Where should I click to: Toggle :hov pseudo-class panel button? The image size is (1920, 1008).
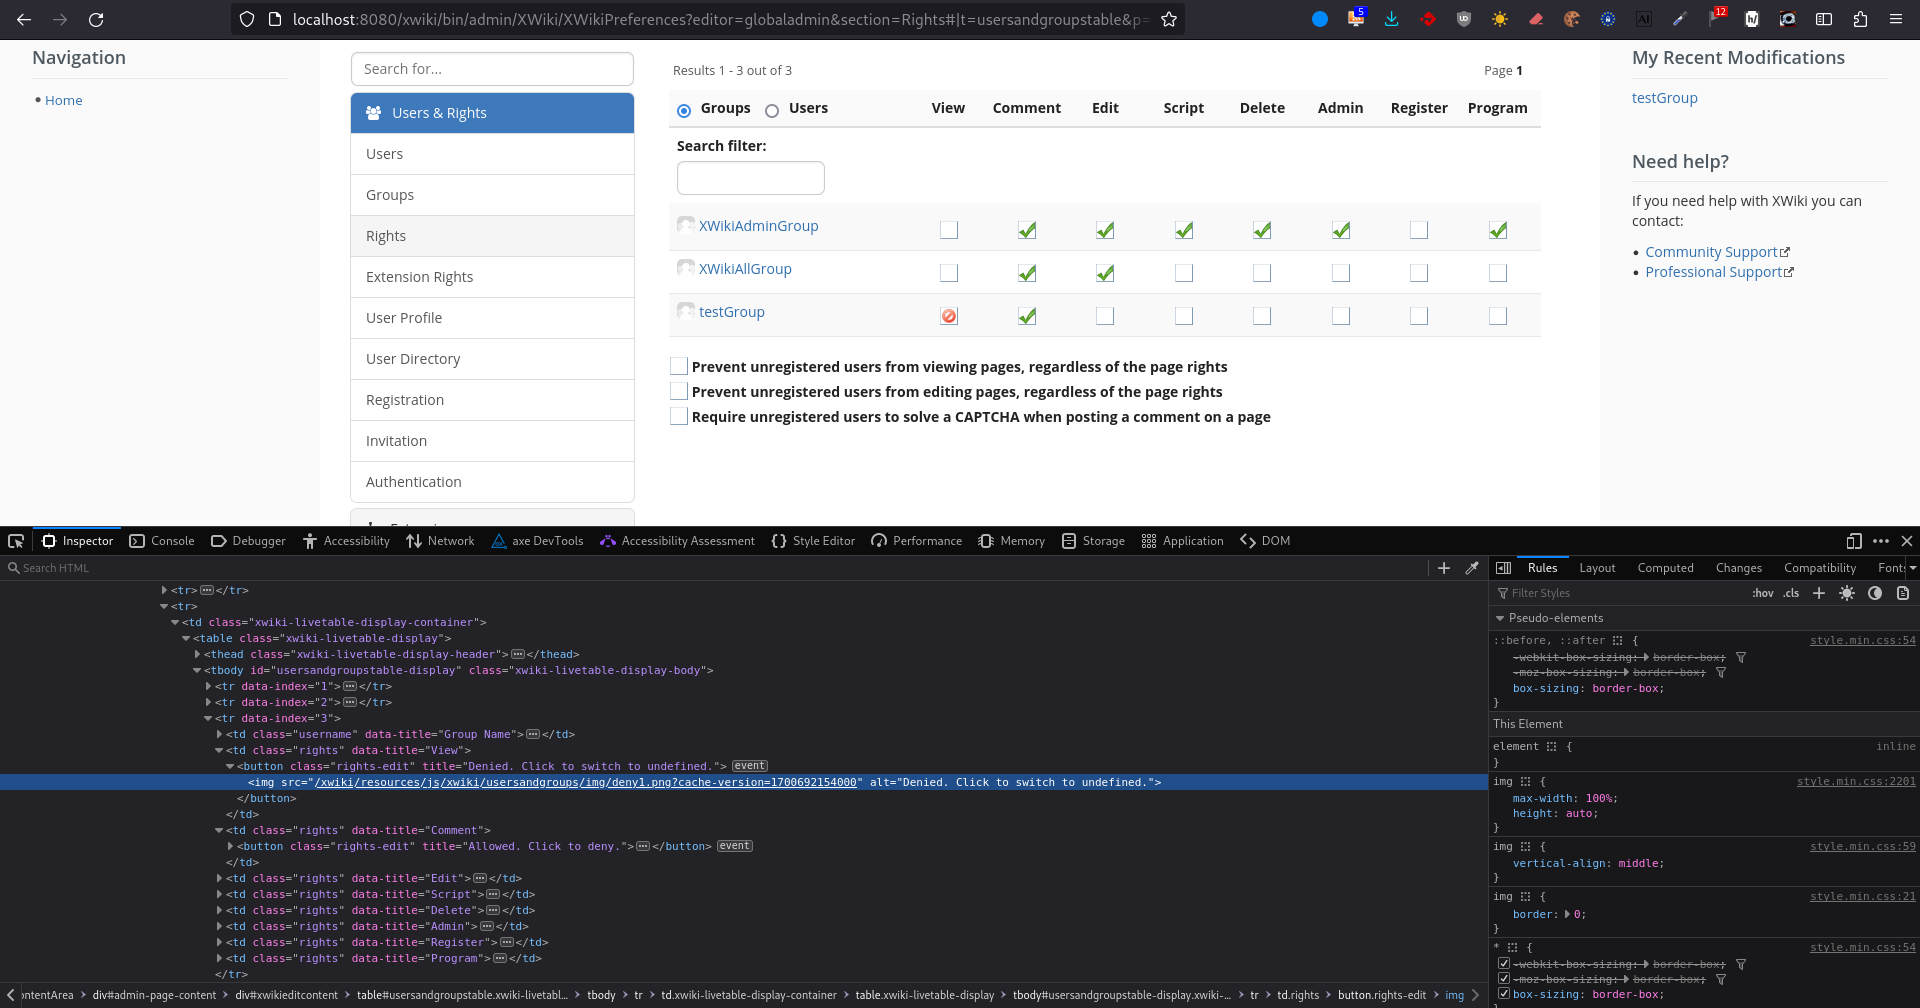tap(1762, 593)
